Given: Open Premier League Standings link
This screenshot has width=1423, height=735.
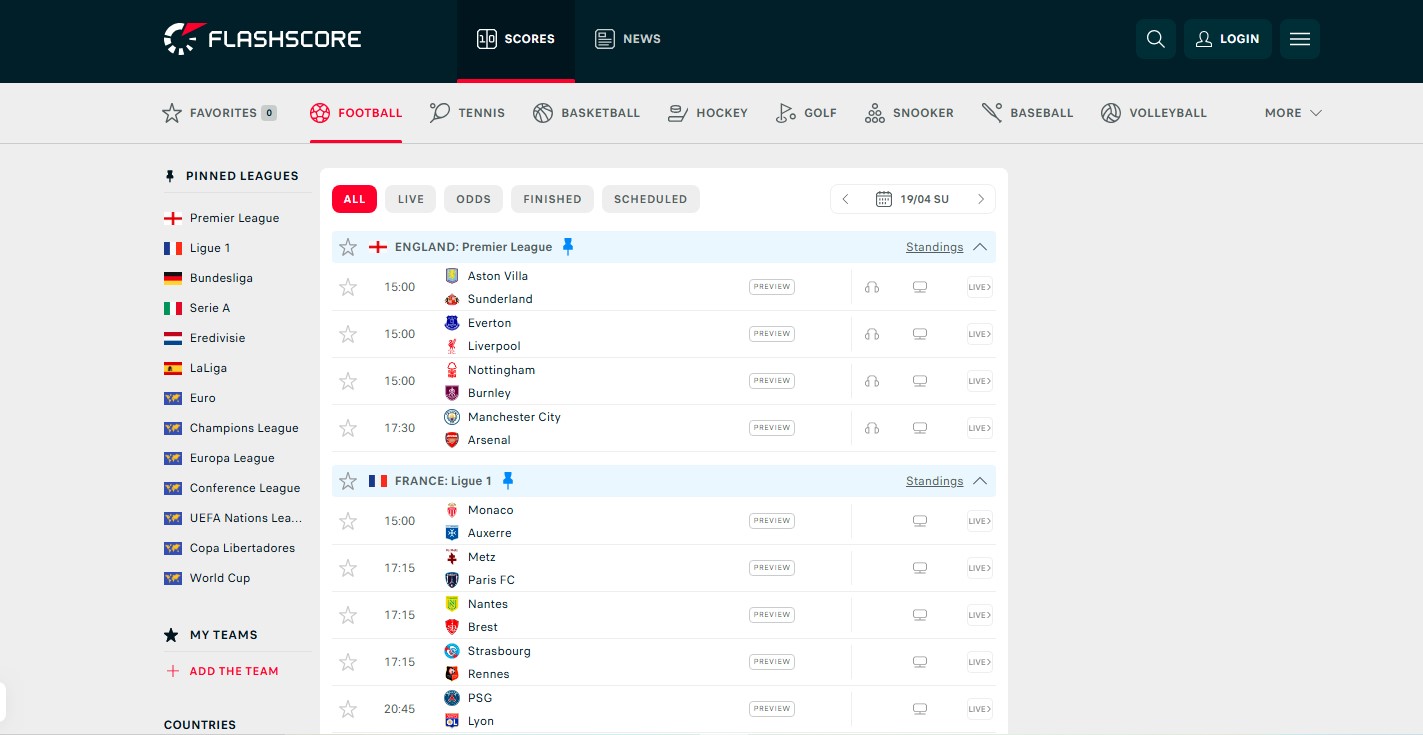Looking at the screenshot, I should [x=934, y=247].
